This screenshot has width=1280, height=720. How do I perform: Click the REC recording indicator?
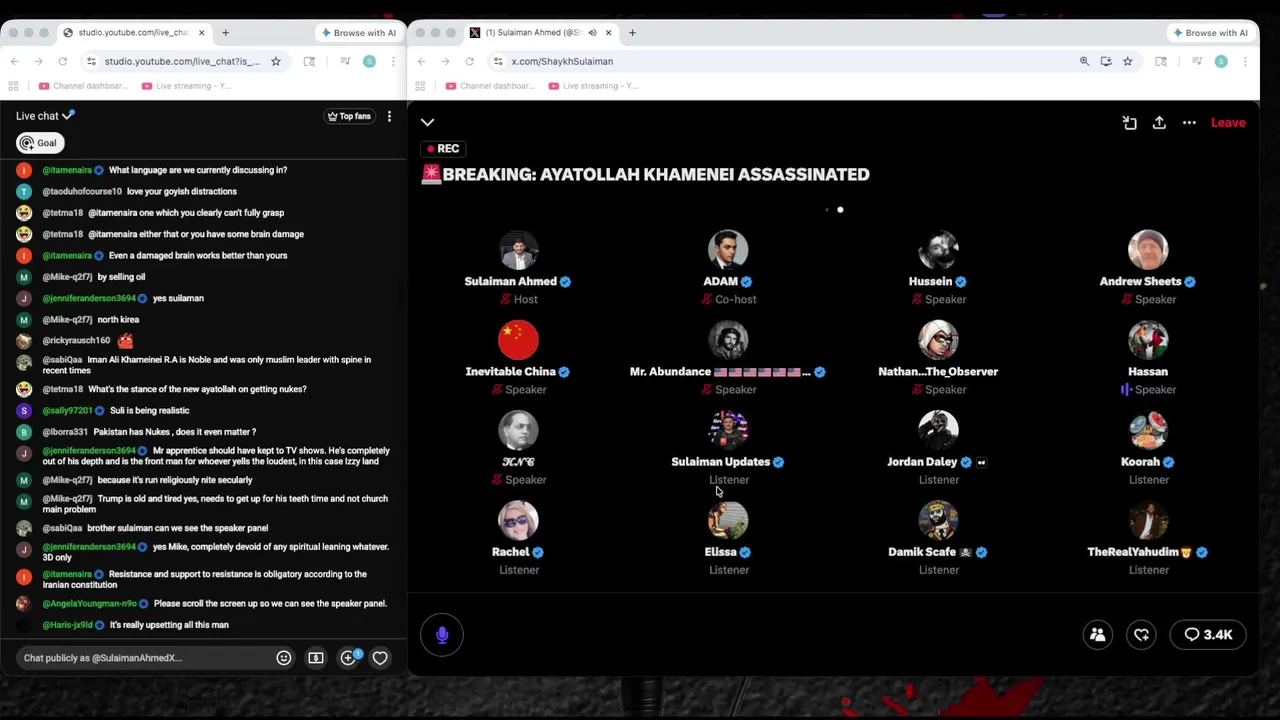tap(442, 149)
